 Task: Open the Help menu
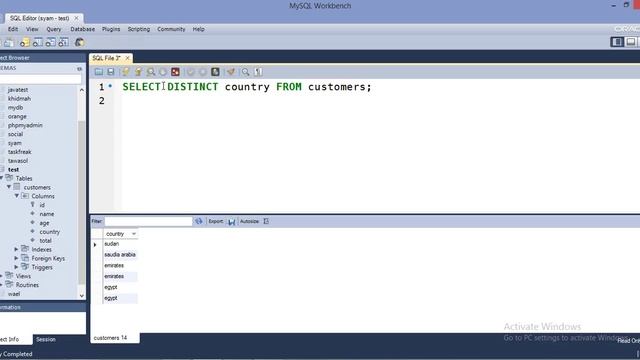[198, 29]
